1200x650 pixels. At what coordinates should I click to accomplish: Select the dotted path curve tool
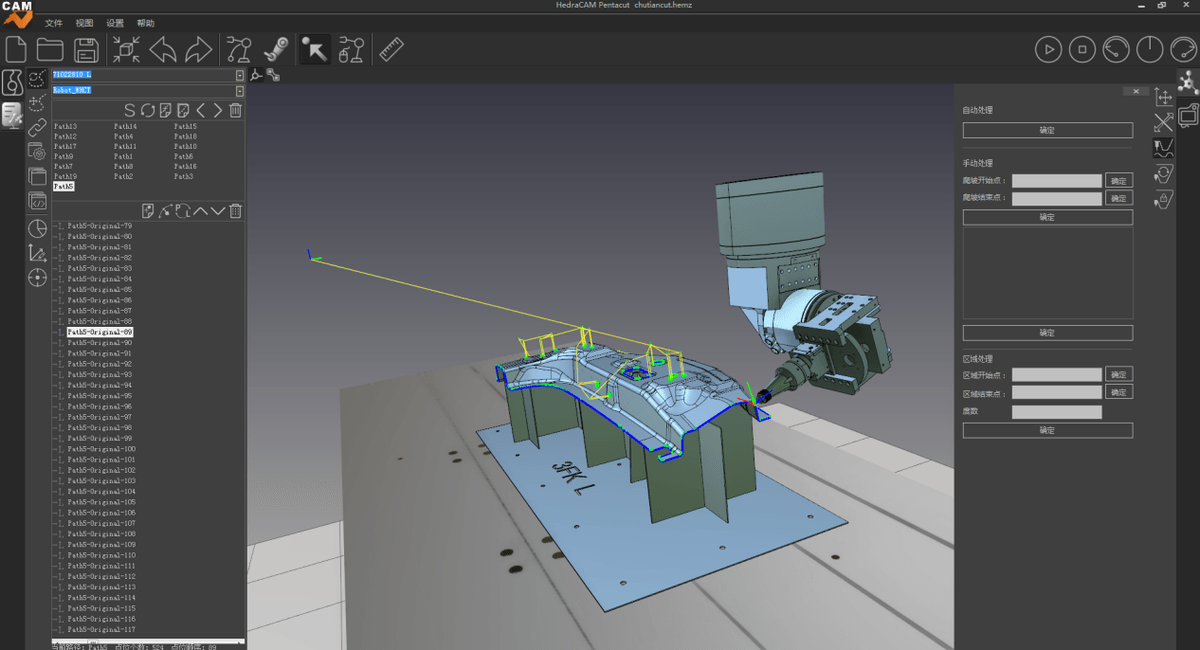37,79
